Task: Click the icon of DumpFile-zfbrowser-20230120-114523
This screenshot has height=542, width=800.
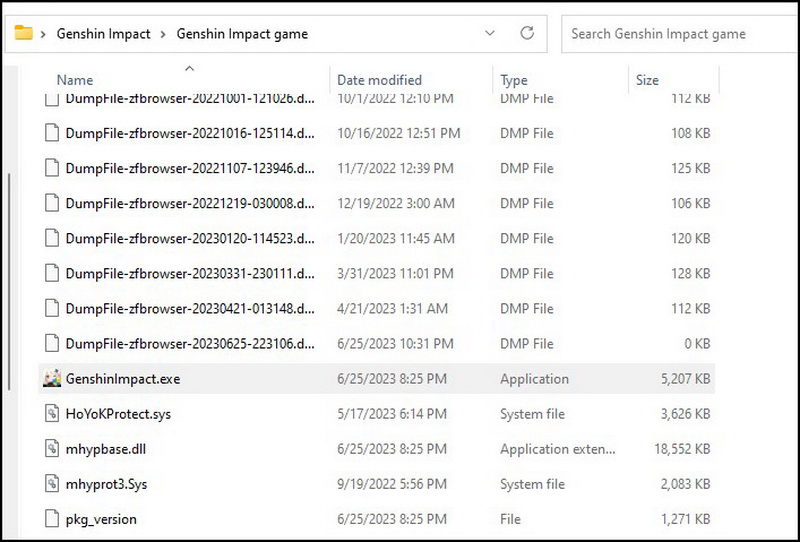Action: pyautogui.click(x=52, y=238)
